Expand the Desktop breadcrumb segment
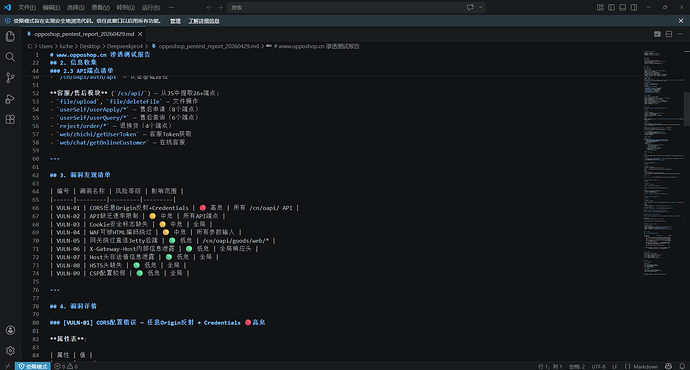The width and height of the screenshot is (690, 370). 90,46
